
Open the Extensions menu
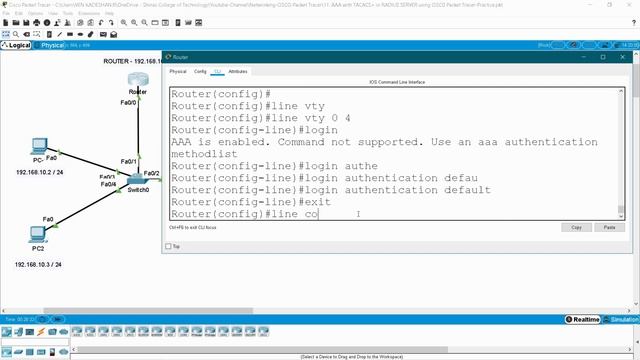coord(89,13)
